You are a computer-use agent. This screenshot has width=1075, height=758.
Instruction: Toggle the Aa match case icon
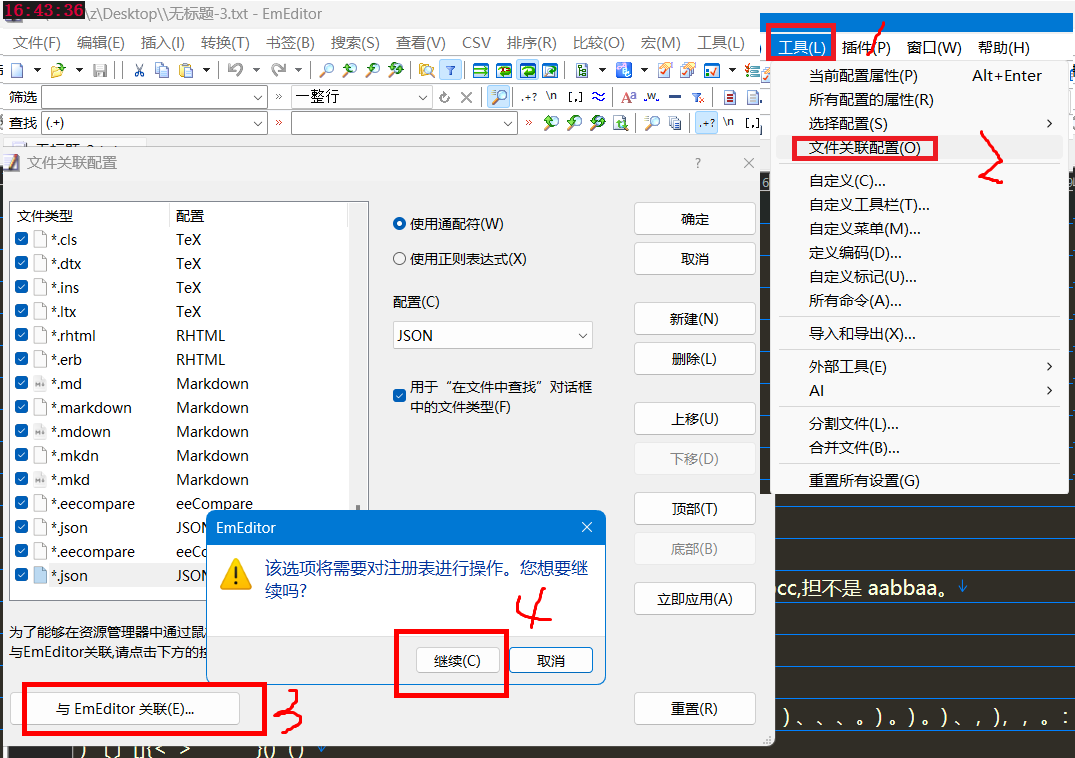pyautogui.click(x=628, y=97)
